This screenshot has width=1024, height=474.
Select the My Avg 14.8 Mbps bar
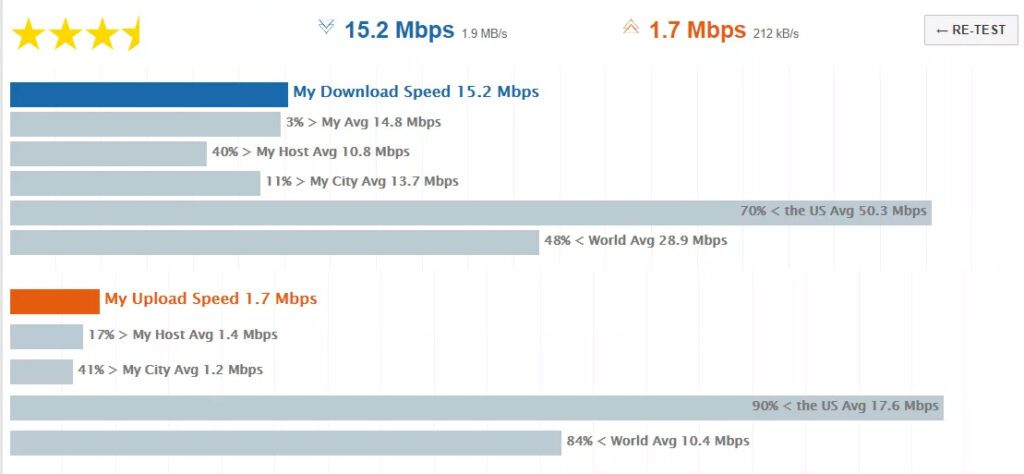pos(145,124)
